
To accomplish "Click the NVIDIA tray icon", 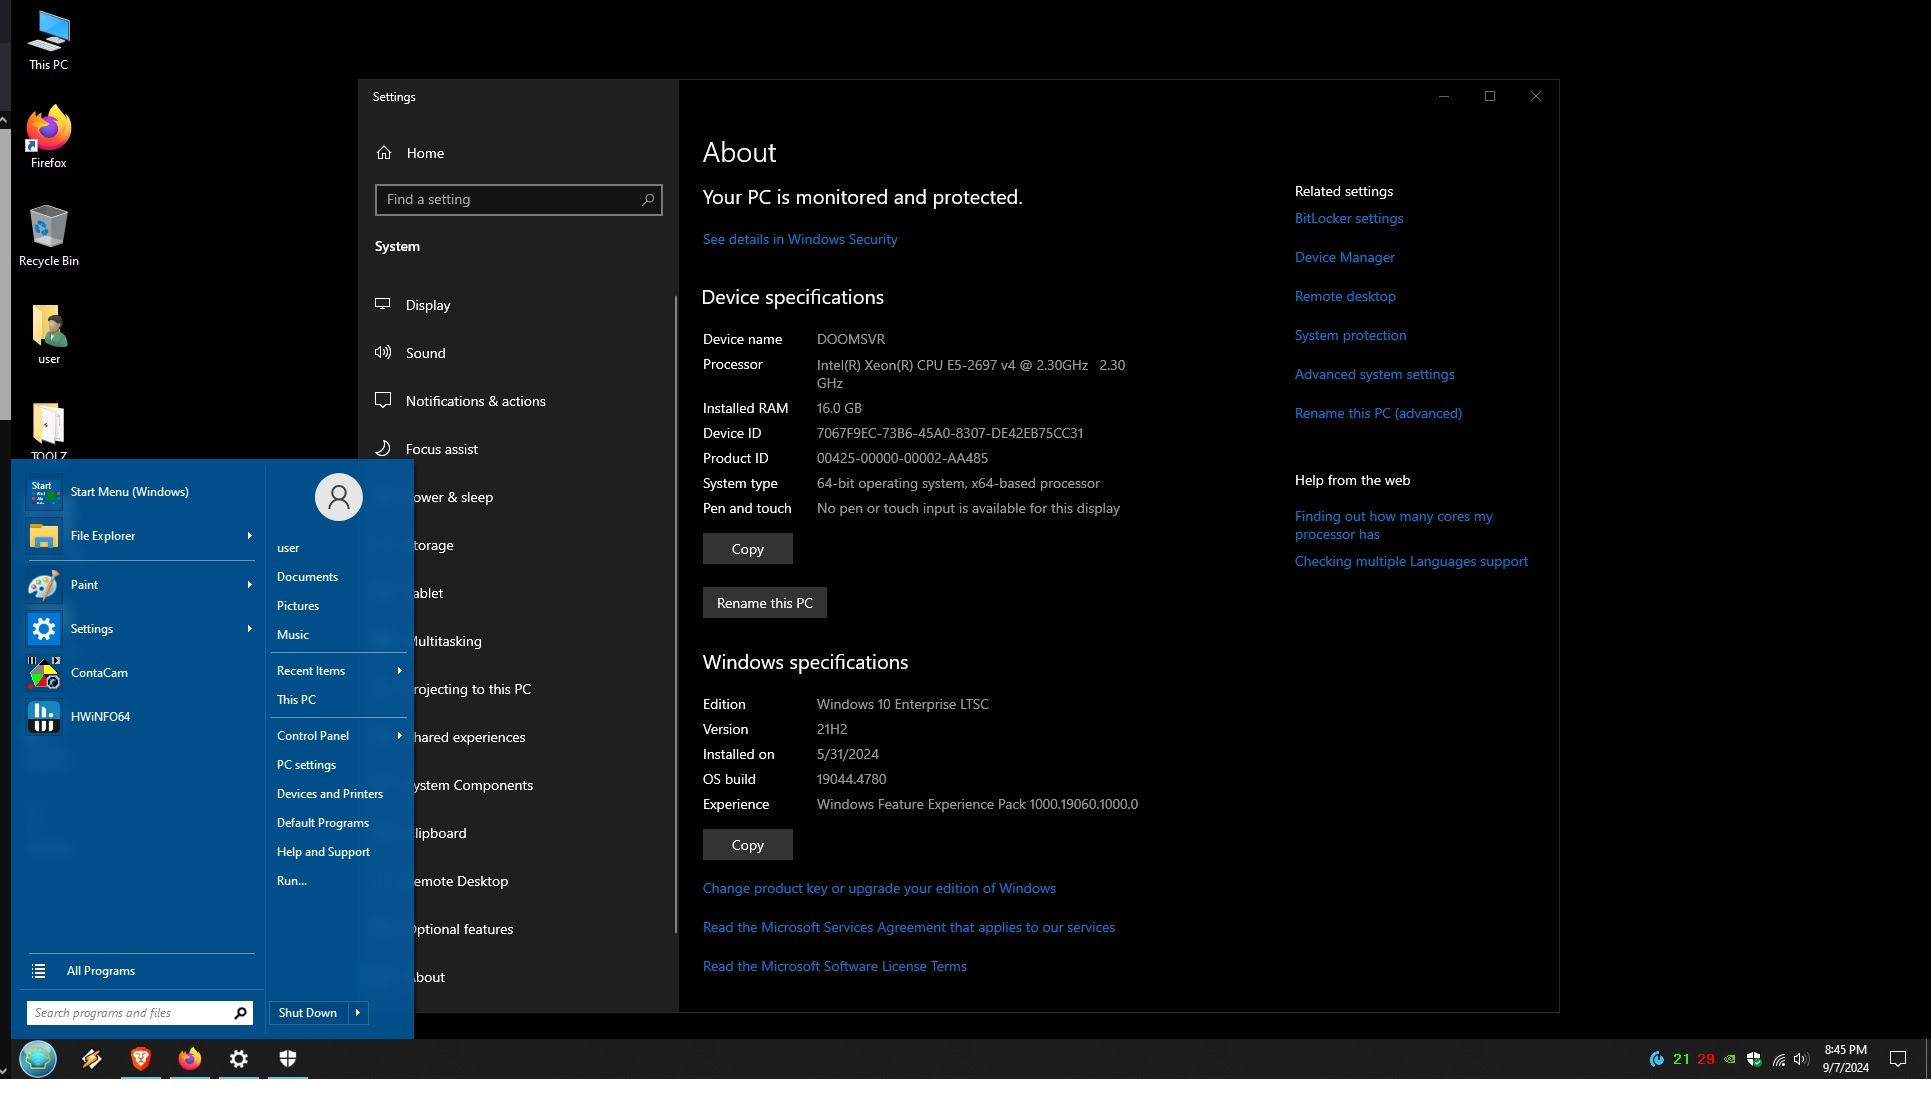I will (x=1729, y=1060).
